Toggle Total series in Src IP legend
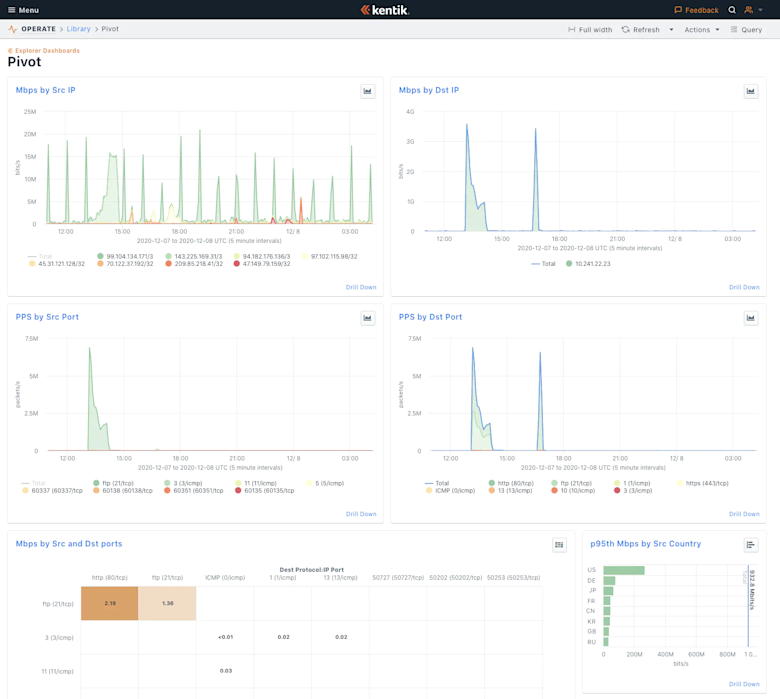Screen dimensions: 780x699 pyautogui.click(x=40, y=256)
